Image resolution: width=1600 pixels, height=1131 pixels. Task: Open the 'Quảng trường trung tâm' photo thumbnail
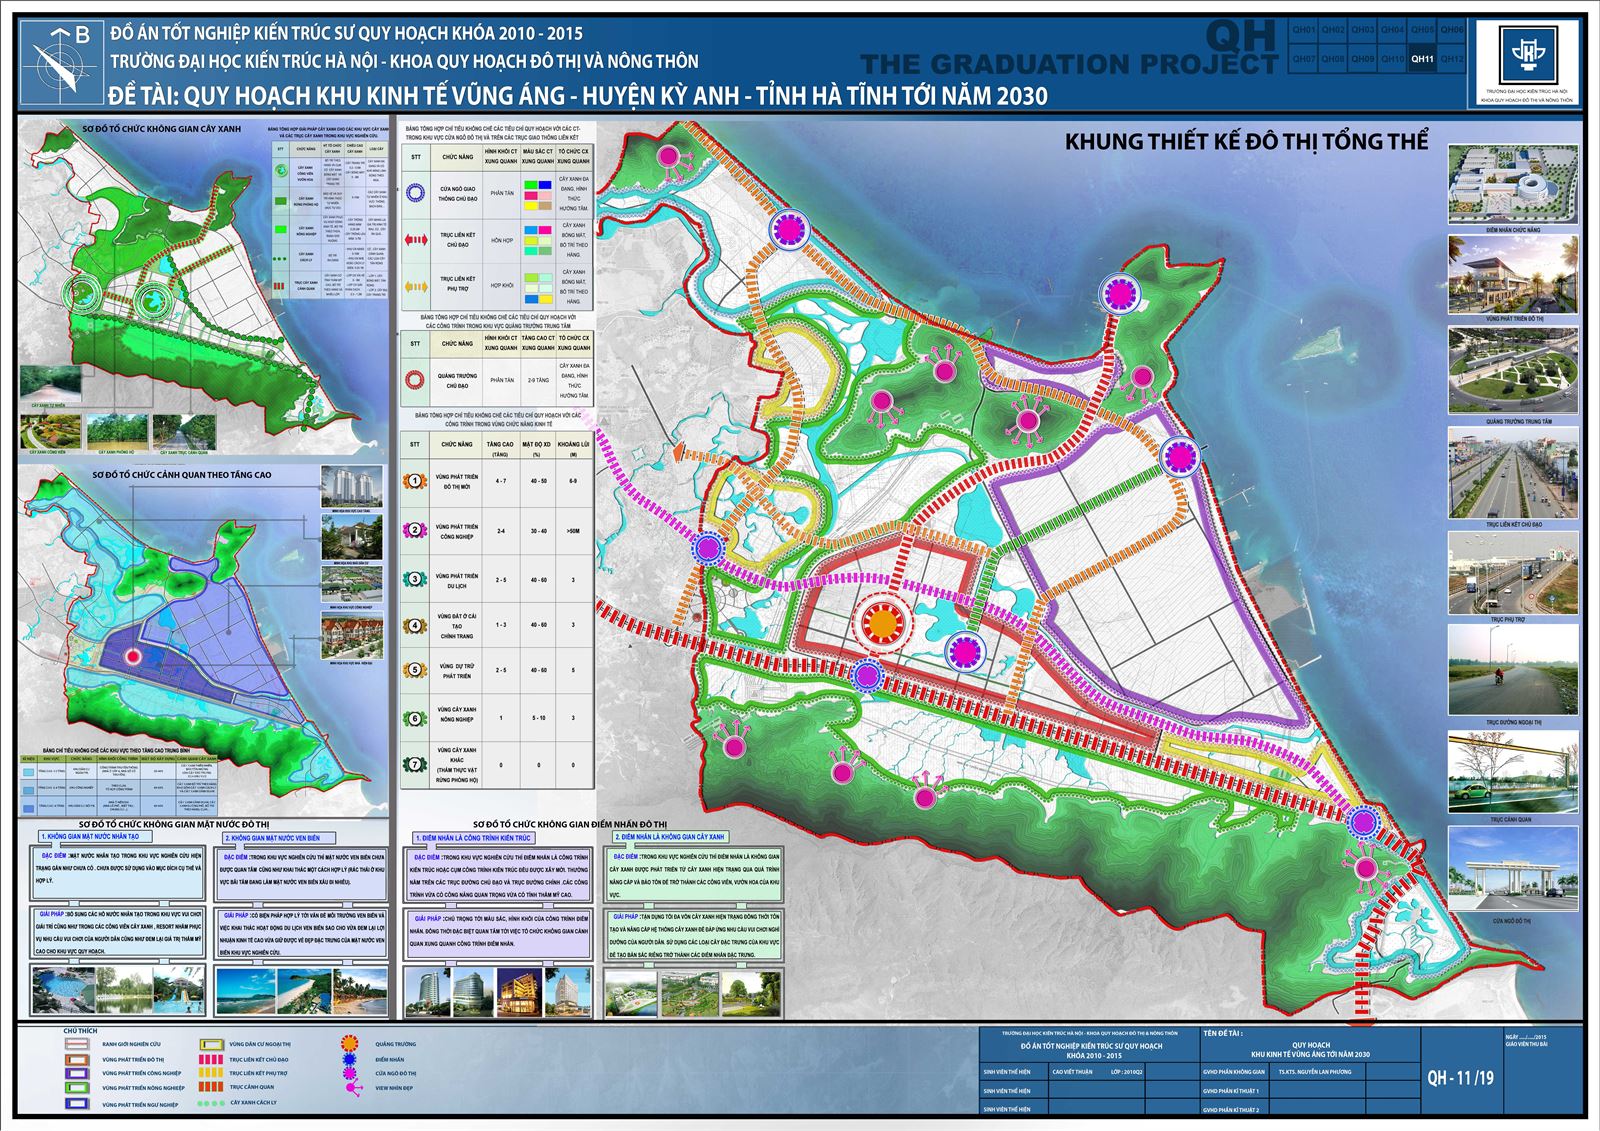click(1513, 371)
